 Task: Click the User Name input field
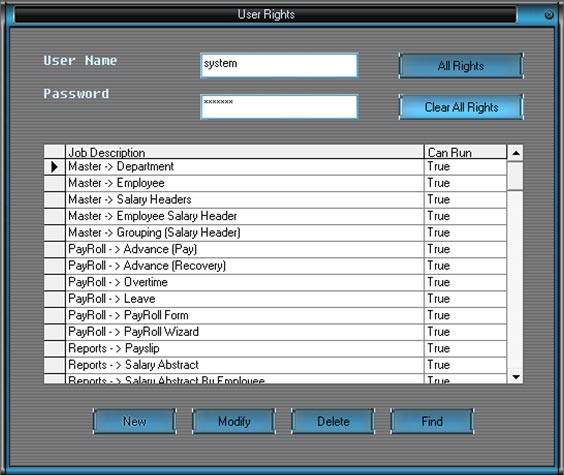point(279,65)
